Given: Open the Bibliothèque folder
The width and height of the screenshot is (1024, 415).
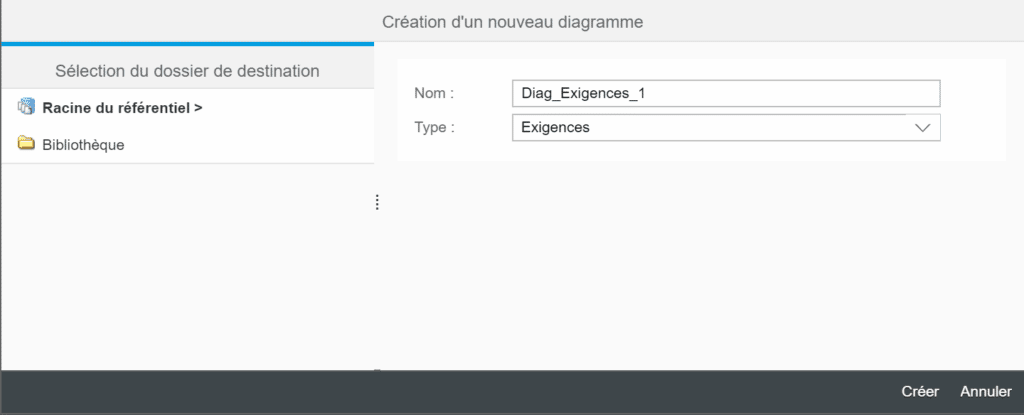Looking at the screenshot, I should (x=83, y=144).
